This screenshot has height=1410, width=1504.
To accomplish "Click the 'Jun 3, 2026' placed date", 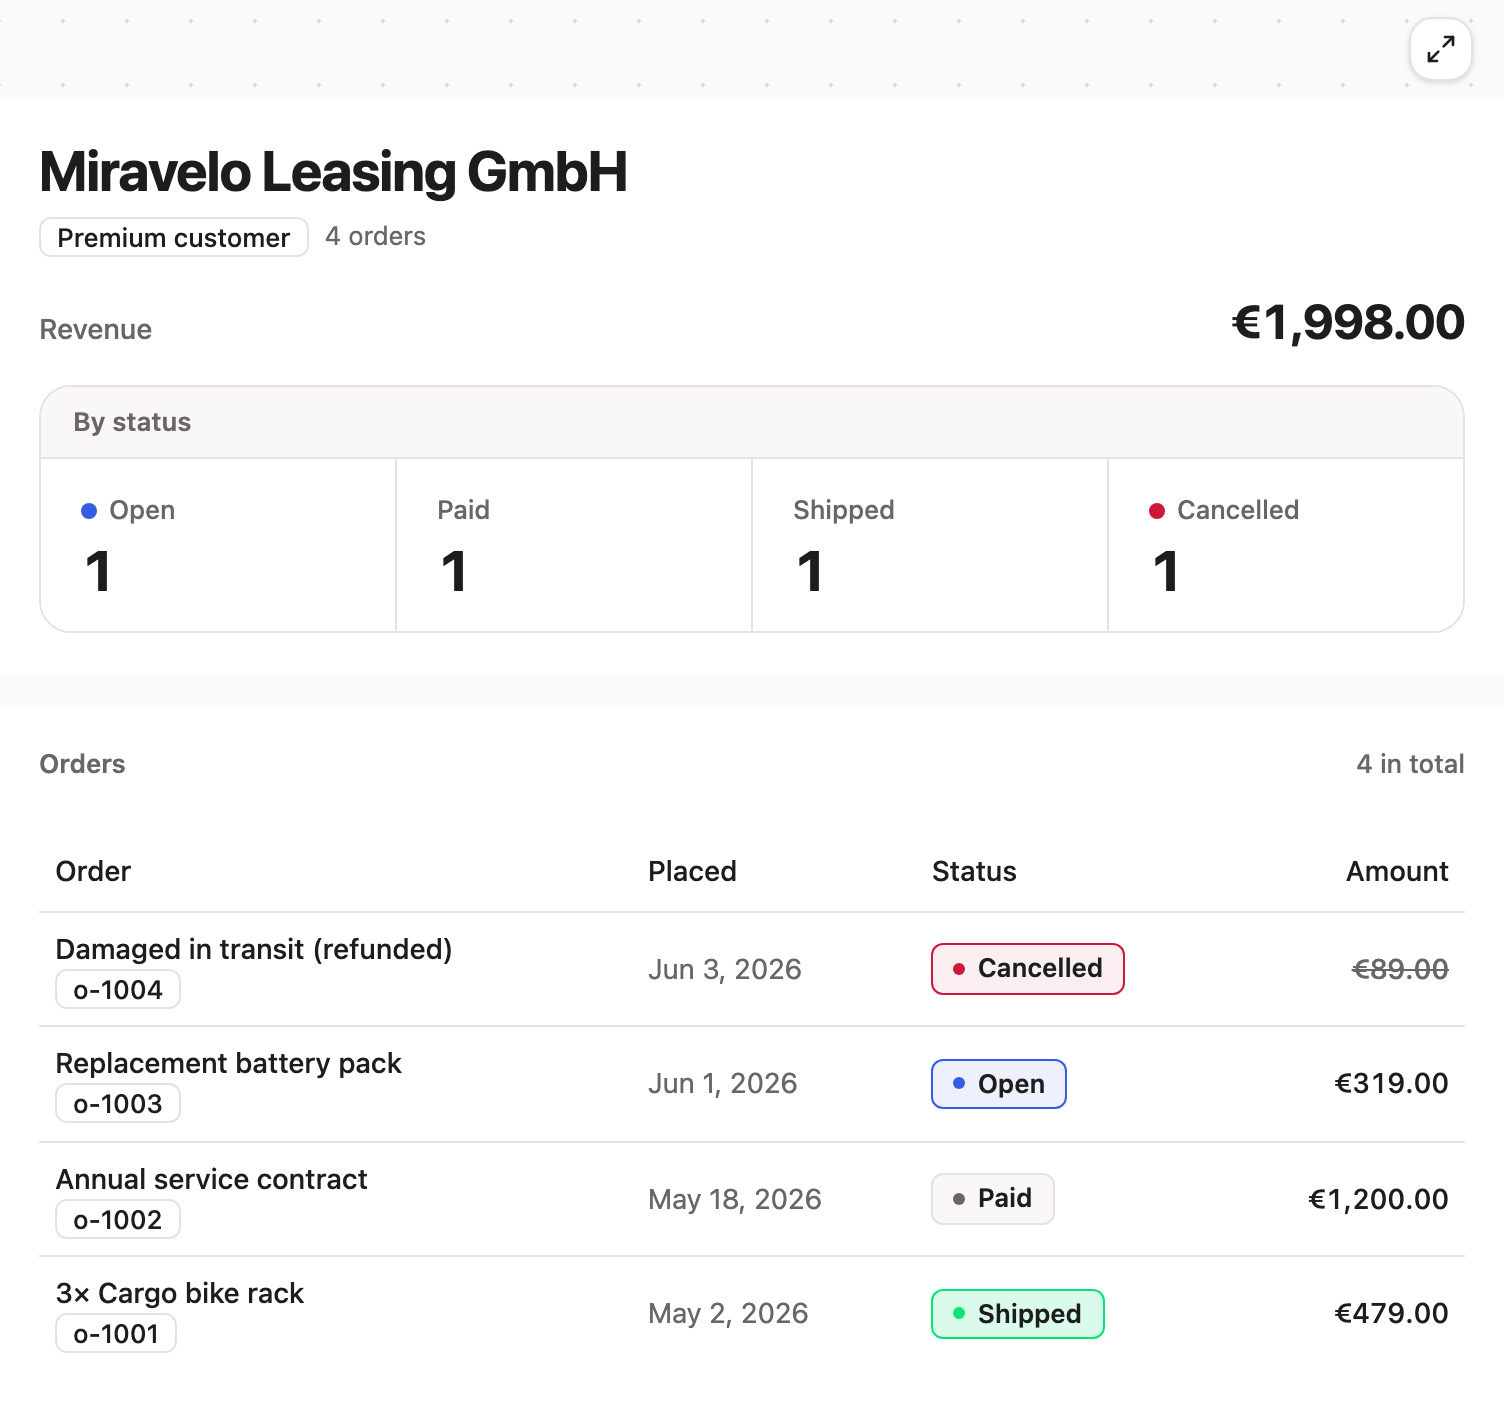I will click(x=725, y=969).
